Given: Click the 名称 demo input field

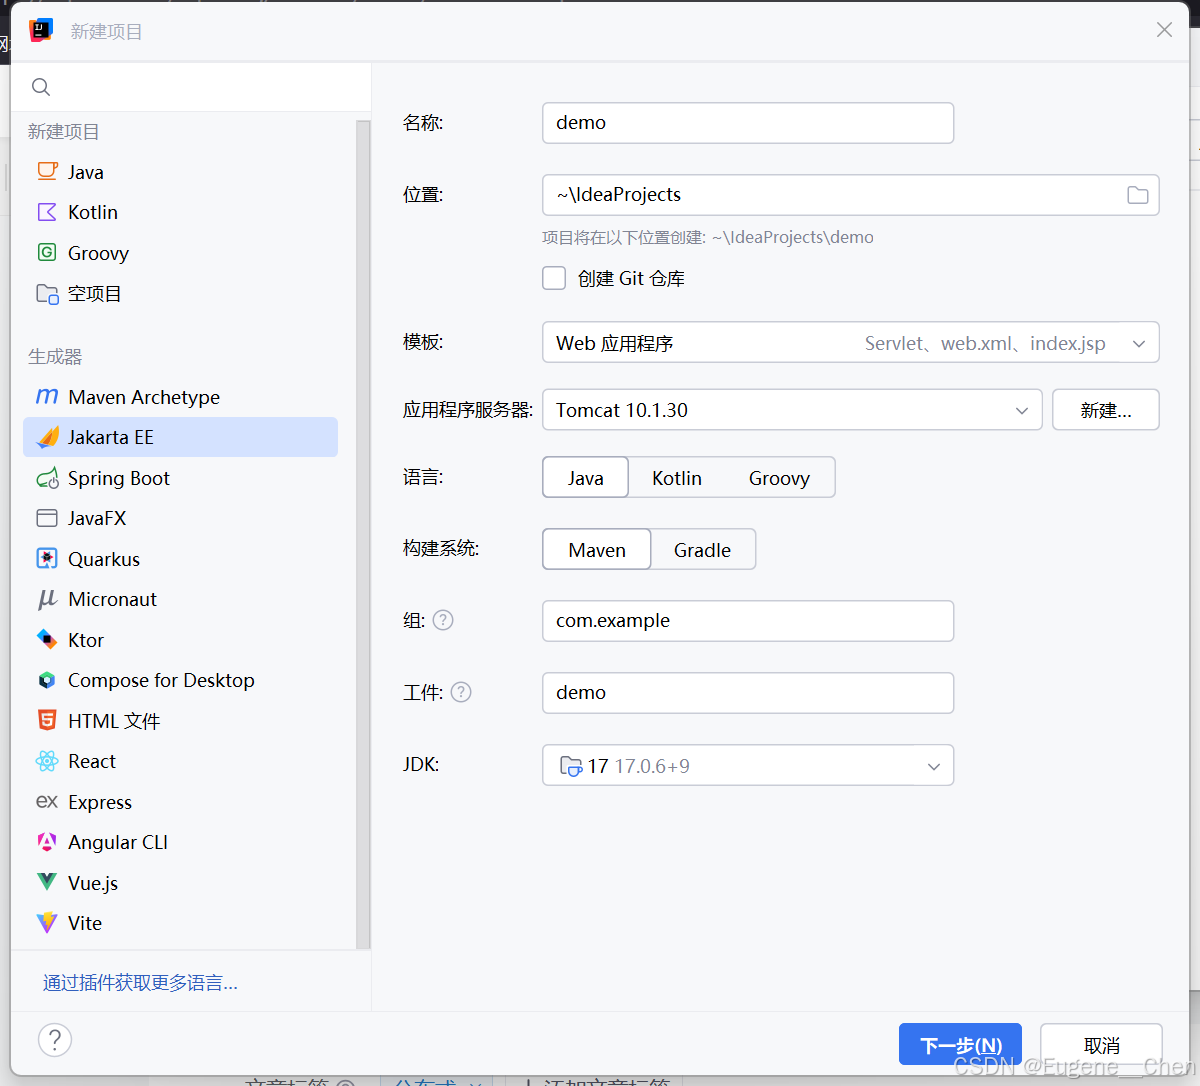Looking at the screenshot, I should [748, 123].
